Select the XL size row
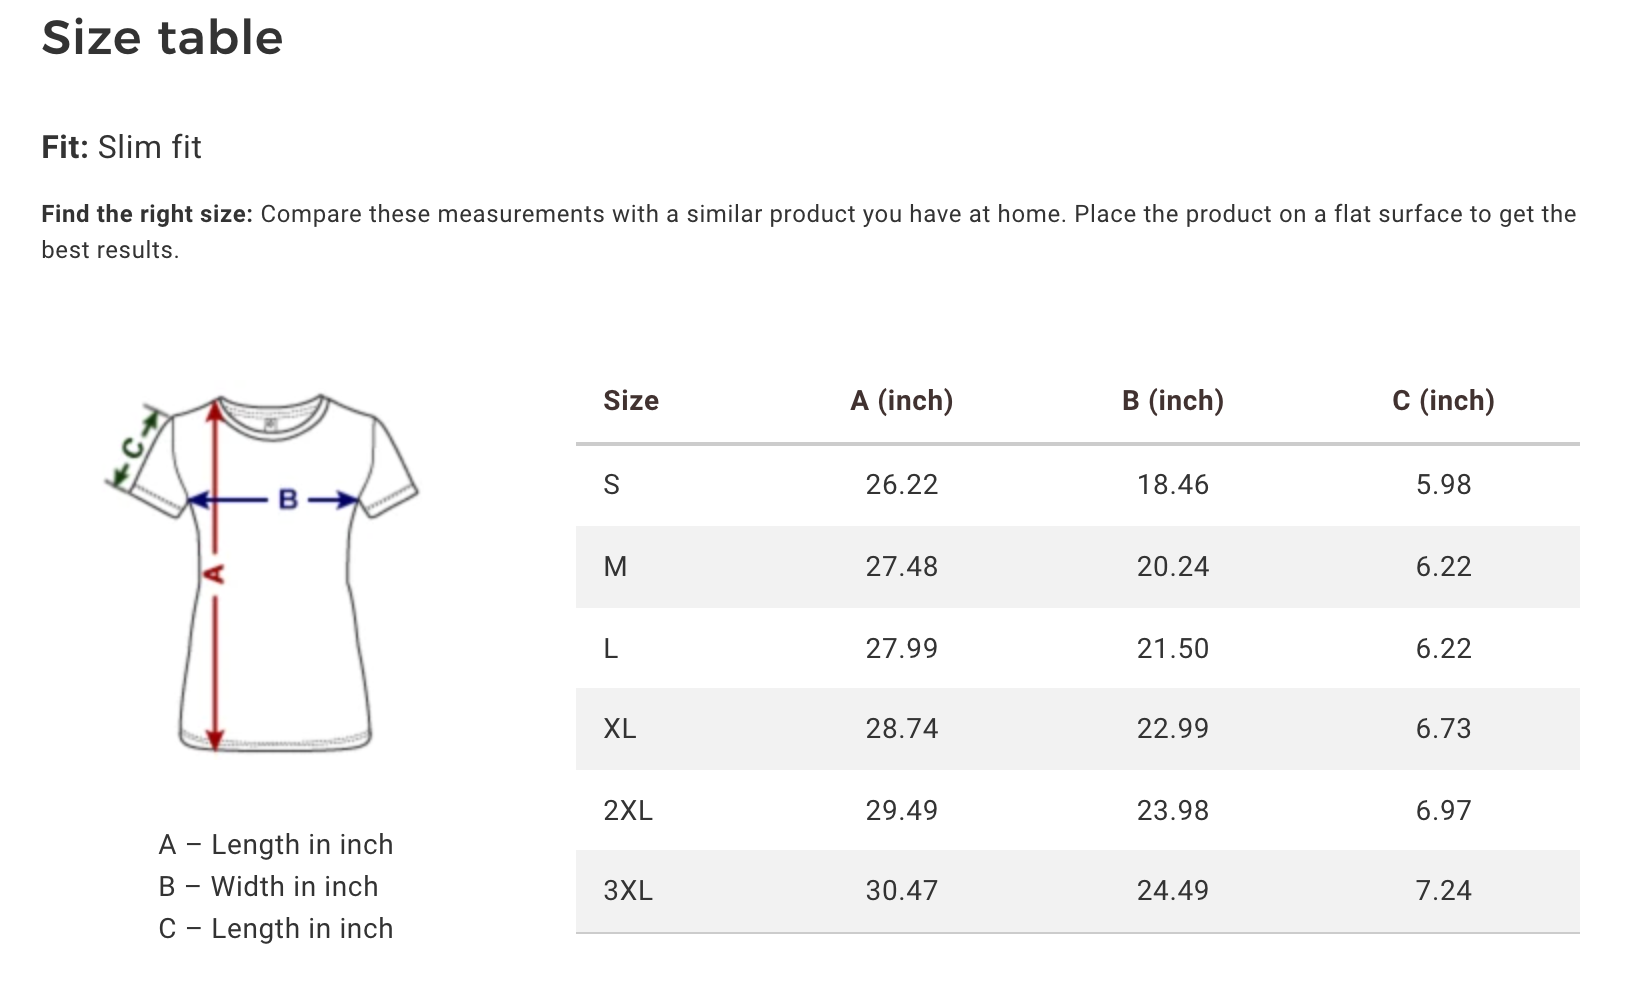The height and width of the screenshot is (990, 1648). pos(1078,729)
